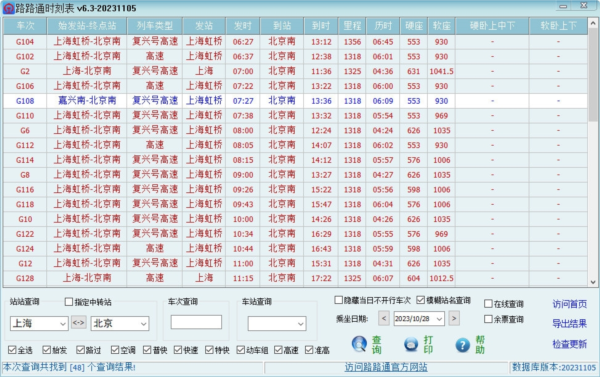Select train G112 row
This screenshot has width=600, height=377.
295,145
